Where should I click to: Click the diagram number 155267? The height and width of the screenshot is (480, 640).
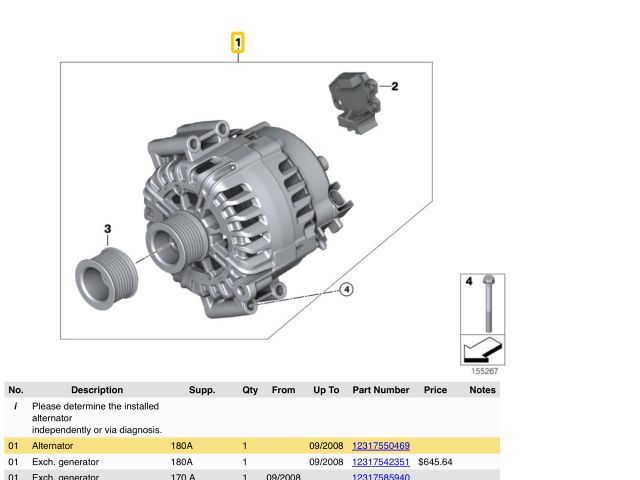[485, 372]
